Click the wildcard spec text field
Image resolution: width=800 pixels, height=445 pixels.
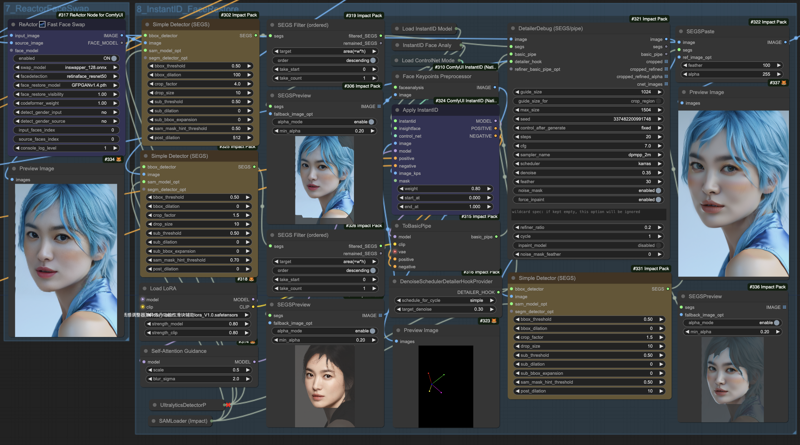[588, 214]
